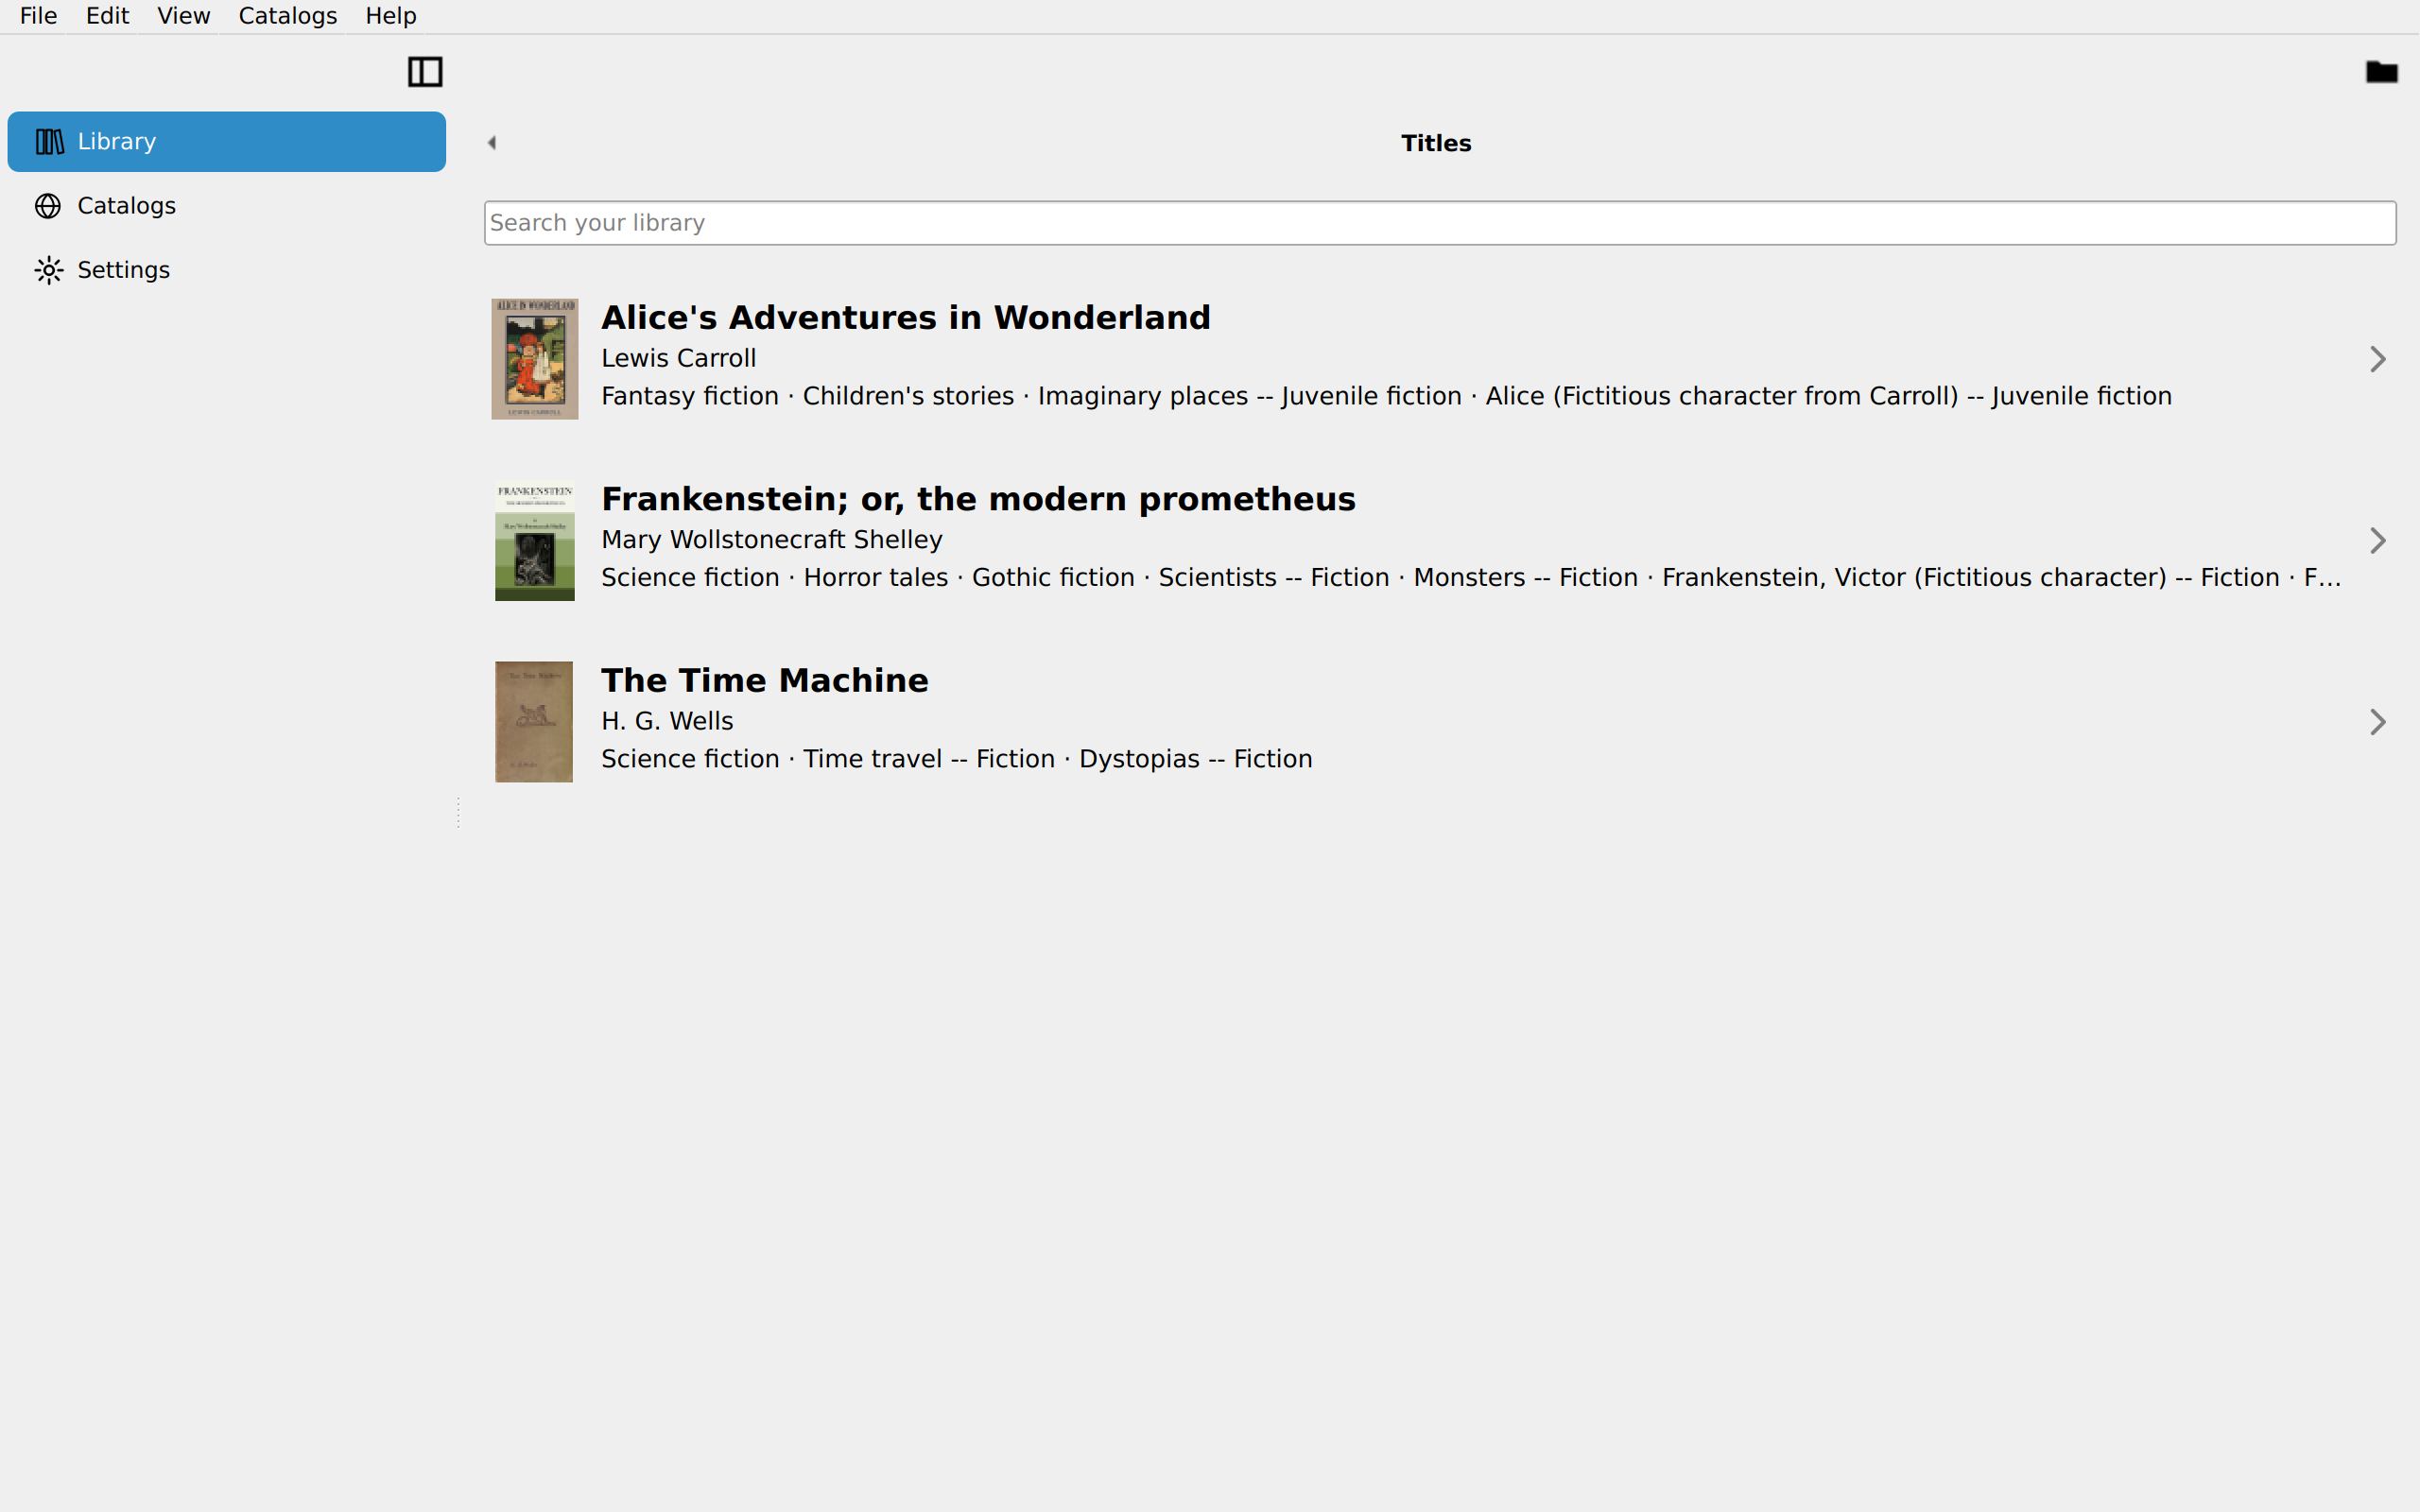This screenshot has height=1512, width=2420.
Task: Go back using arrow beside Titles
Action: [491, 143]
